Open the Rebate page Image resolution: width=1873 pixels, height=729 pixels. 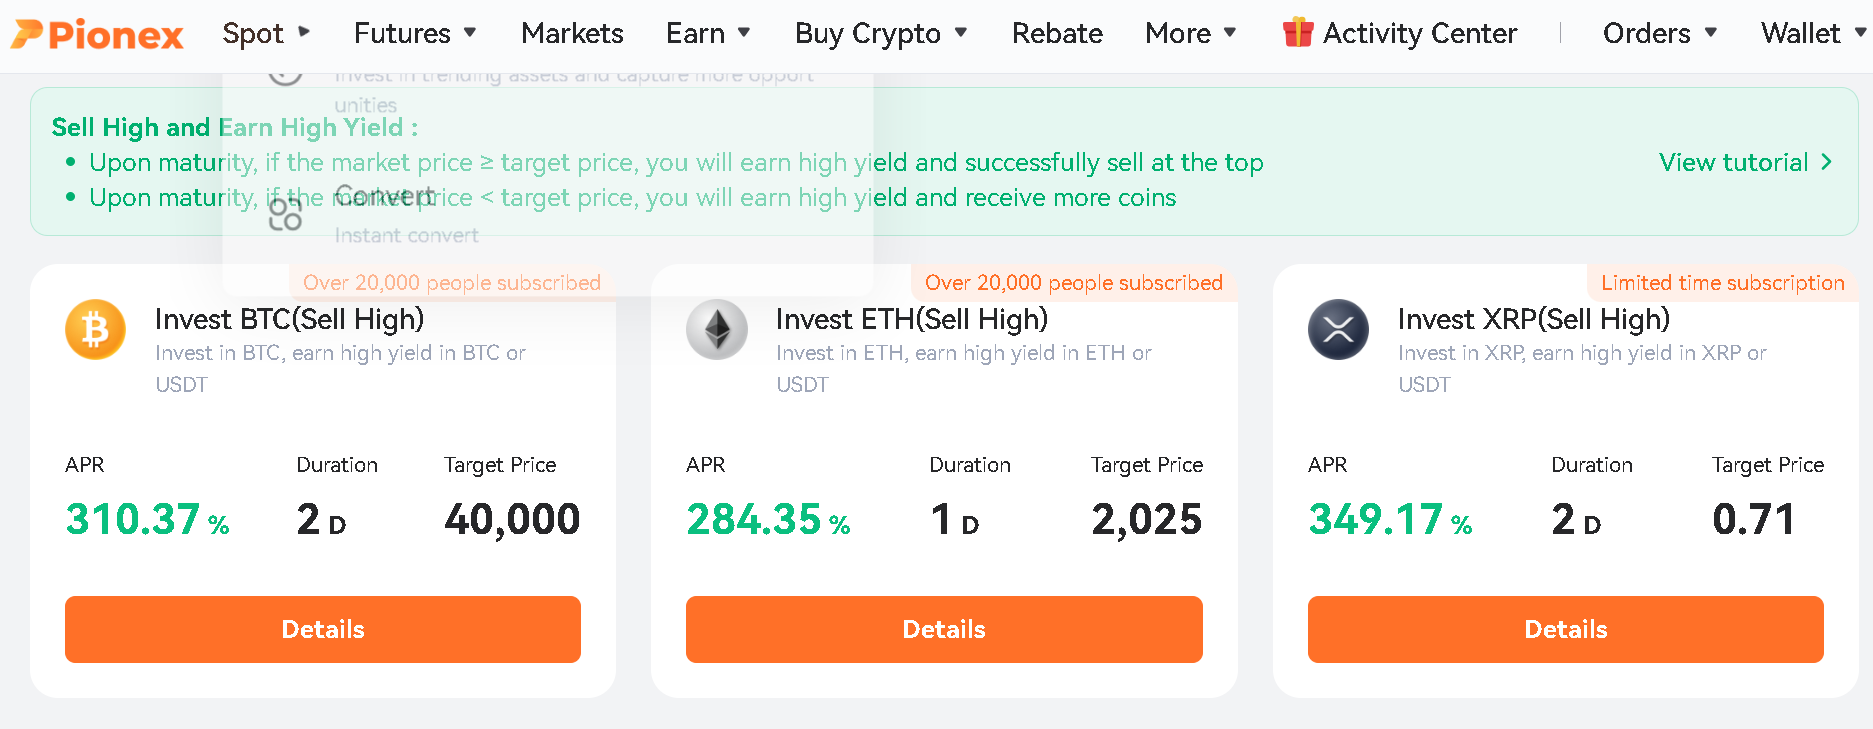tap(1057, 33)
